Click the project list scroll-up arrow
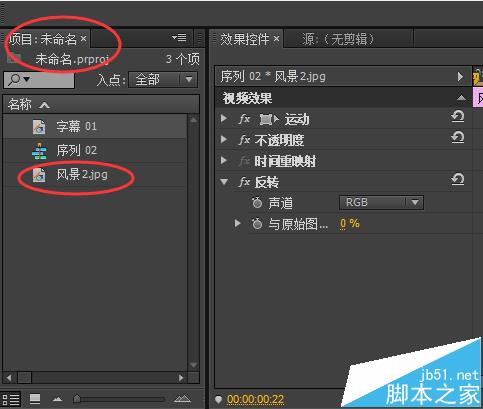The width and height of the screenshot is (483, 409). click(193, 120)
